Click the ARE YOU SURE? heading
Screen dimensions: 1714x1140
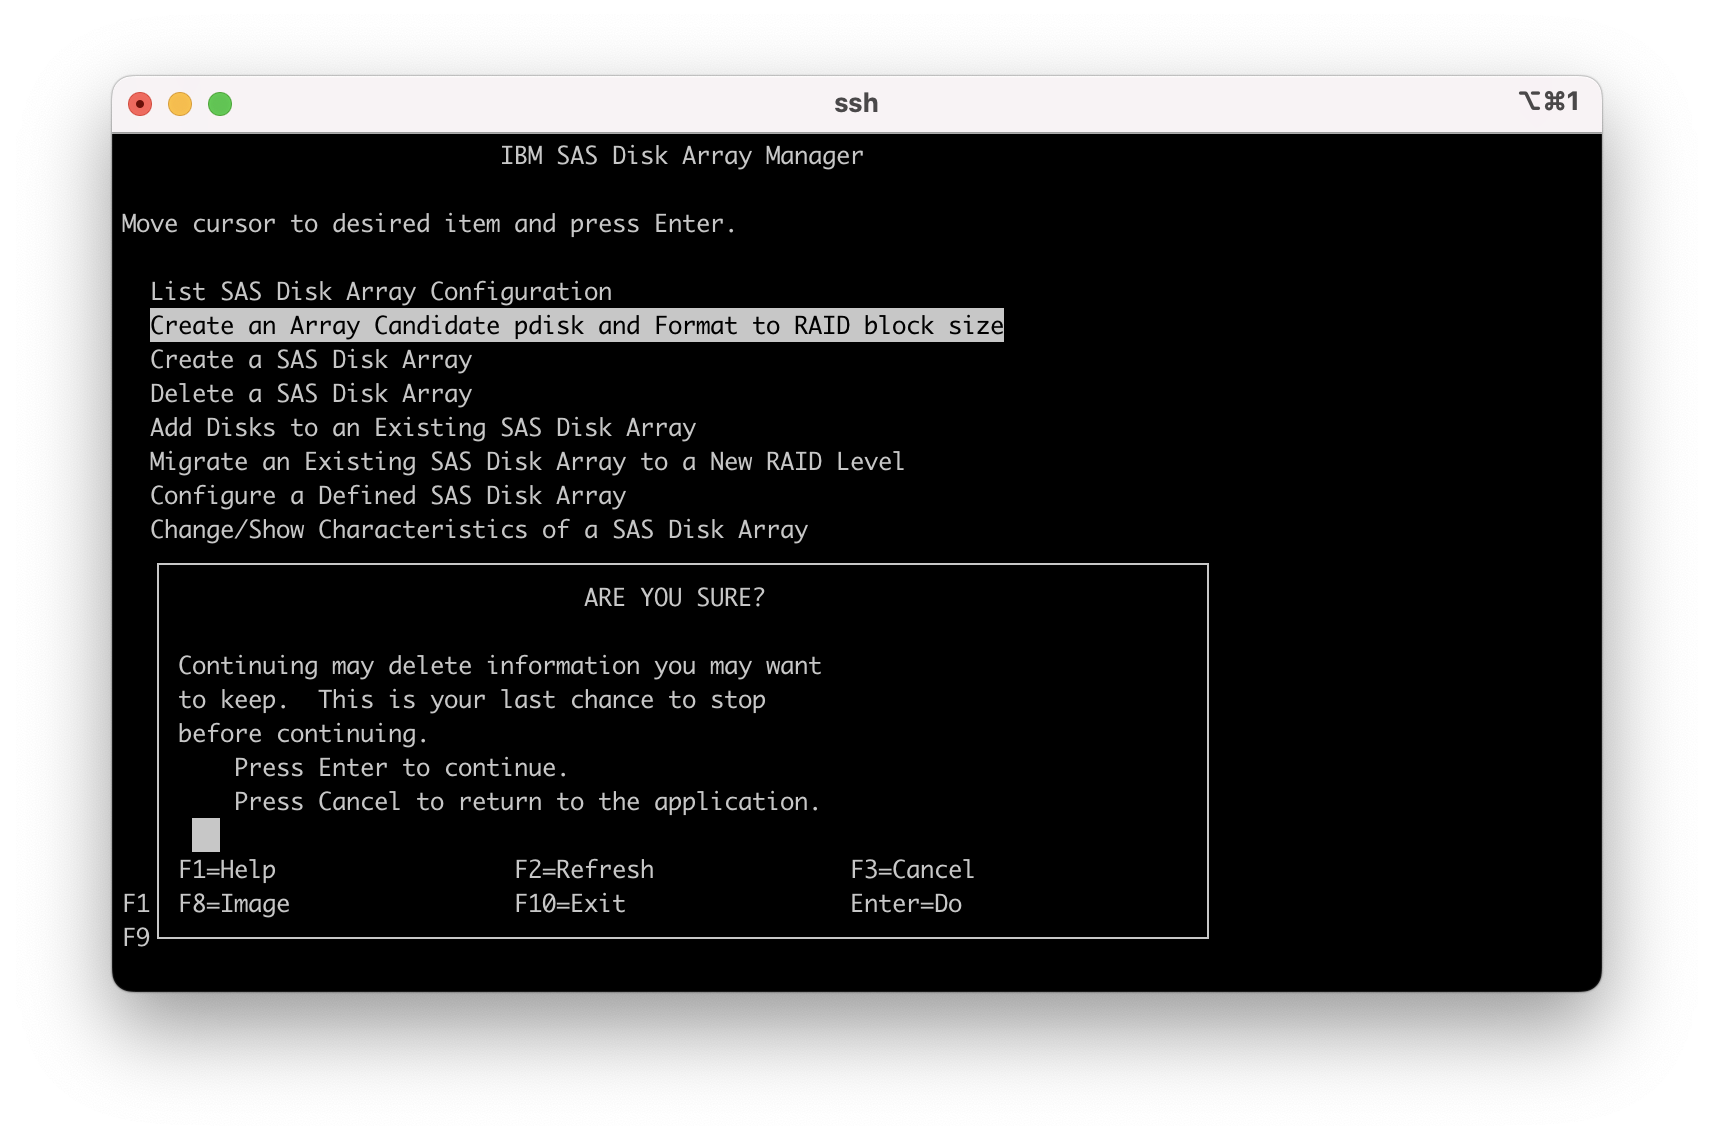[x=675, y=598]
